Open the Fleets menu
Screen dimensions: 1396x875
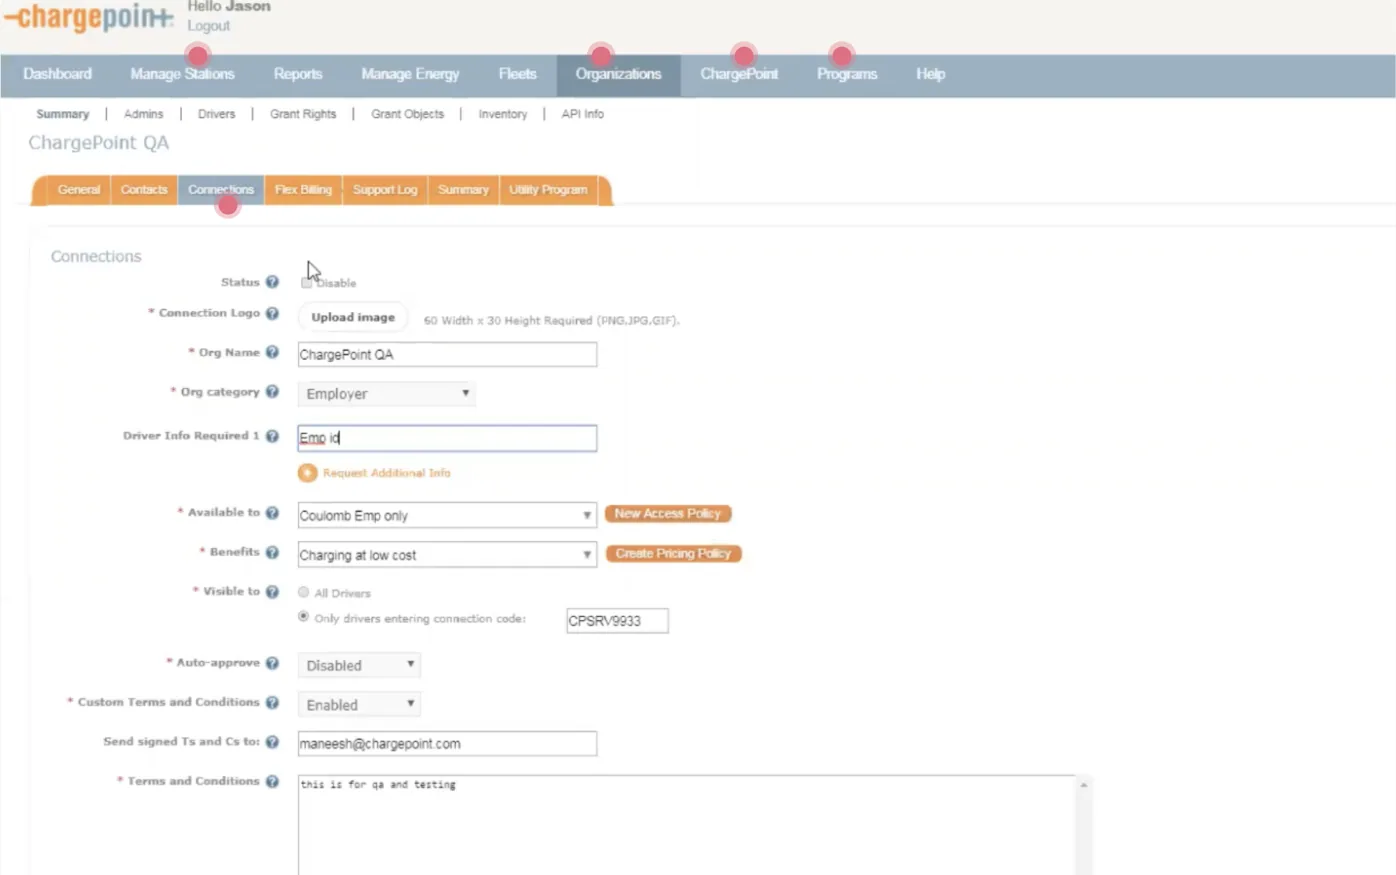tap(517, 74)
